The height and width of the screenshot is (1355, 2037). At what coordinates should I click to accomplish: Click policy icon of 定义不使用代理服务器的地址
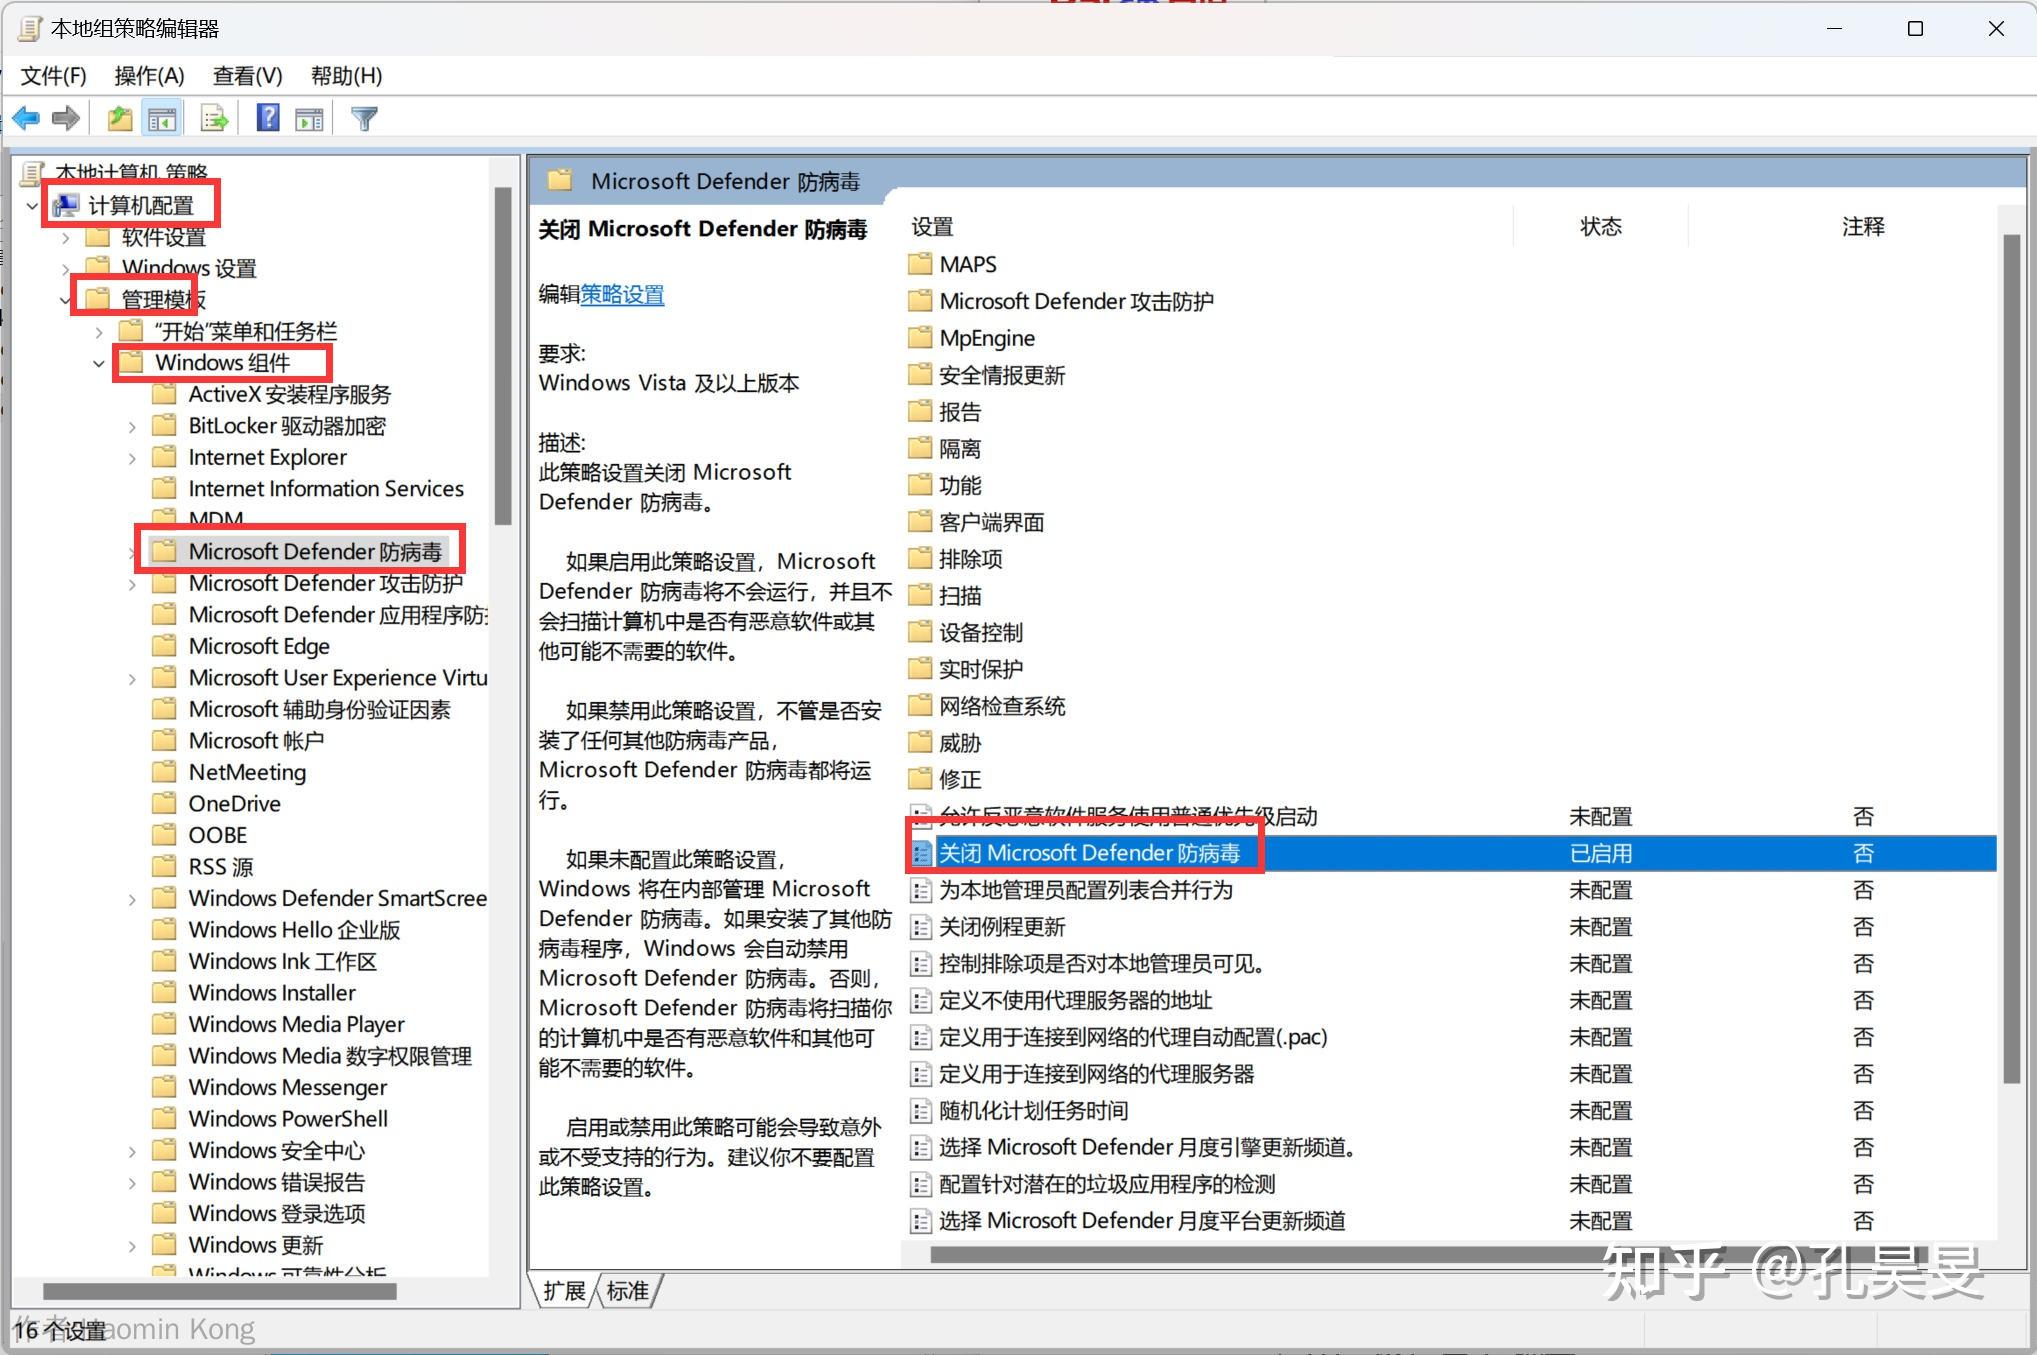[x=920, y=1001]
